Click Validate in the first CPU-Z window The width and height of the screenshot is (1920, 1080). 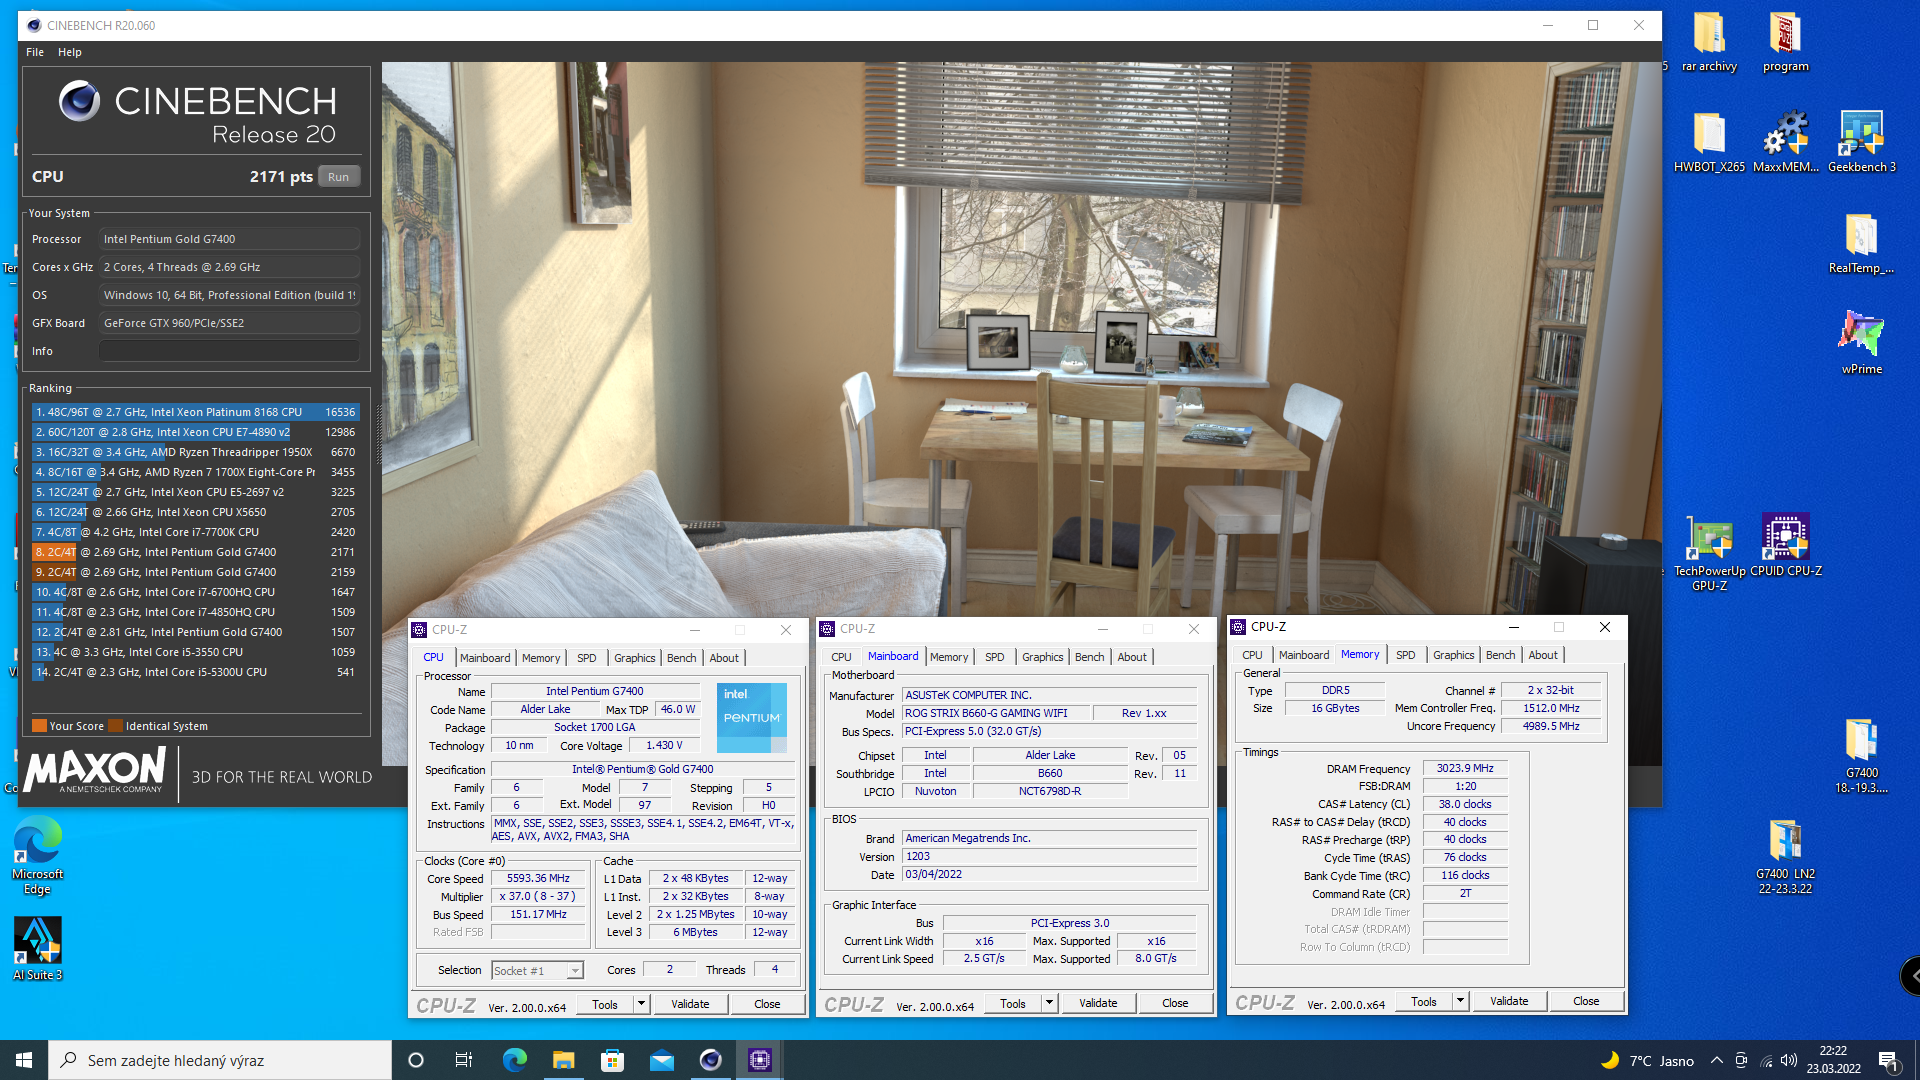pos(690,1004)
